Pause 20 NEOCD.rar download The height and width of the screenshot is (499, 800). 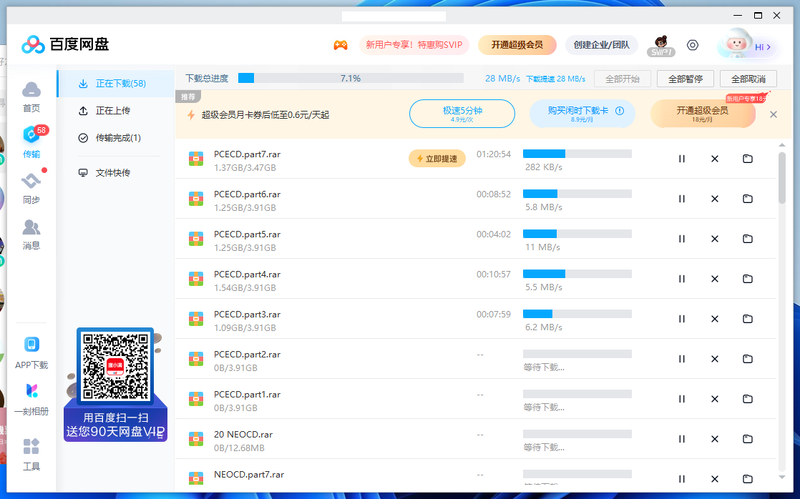682,439
